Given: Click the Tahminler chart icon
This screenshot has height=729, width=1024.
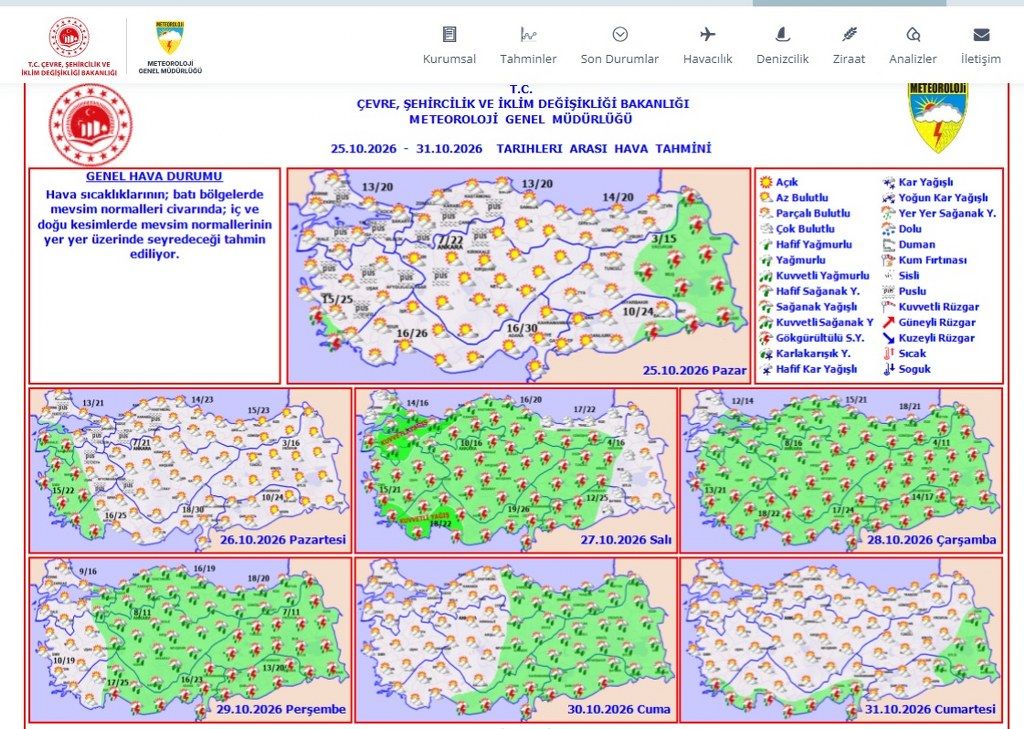Looking at the screenshot, I should [528, 34].
